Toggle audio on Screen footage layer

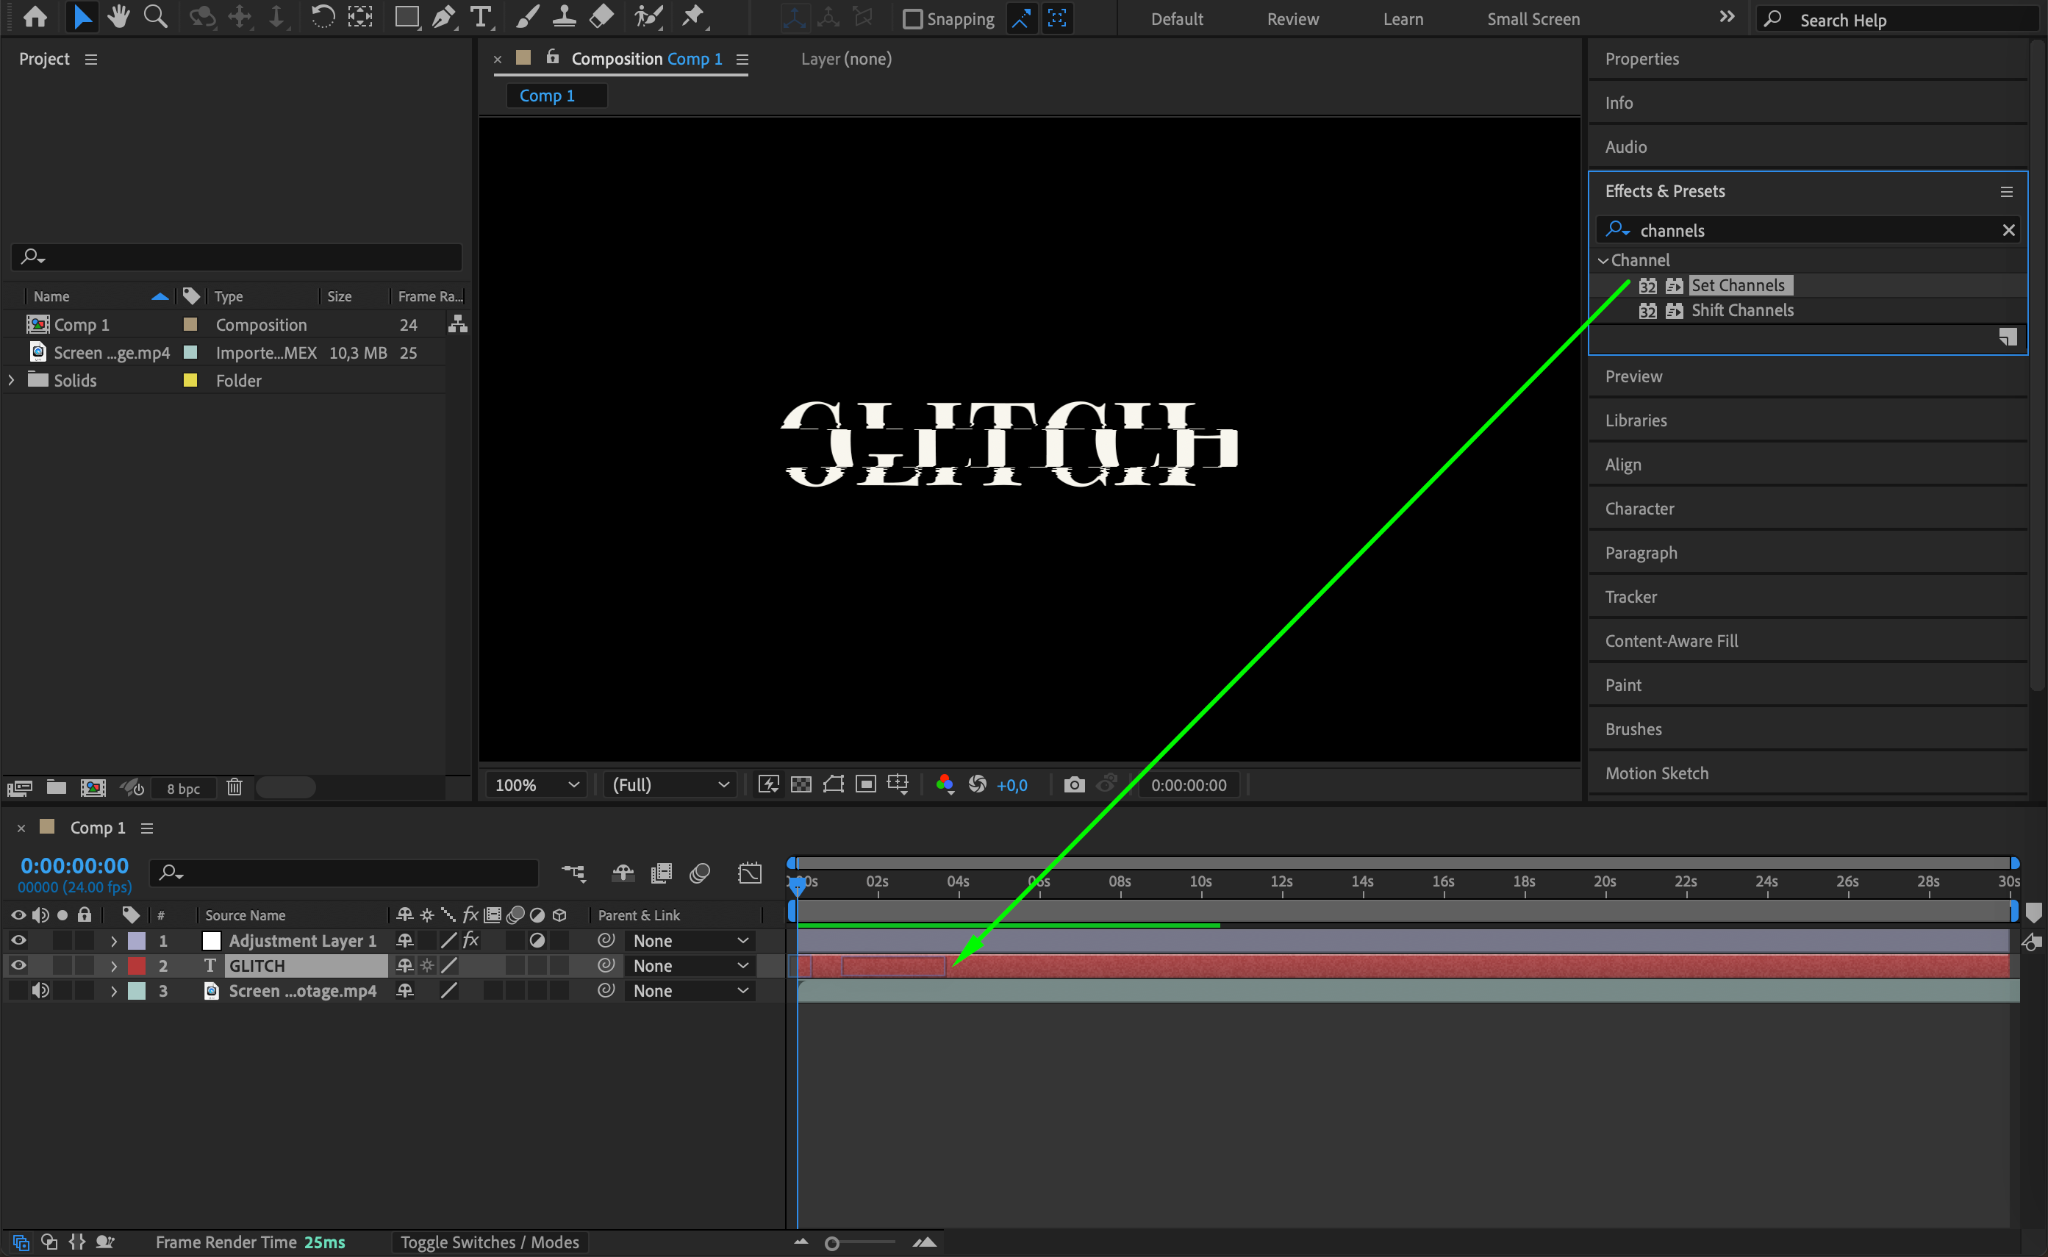[x=40, y=991]
